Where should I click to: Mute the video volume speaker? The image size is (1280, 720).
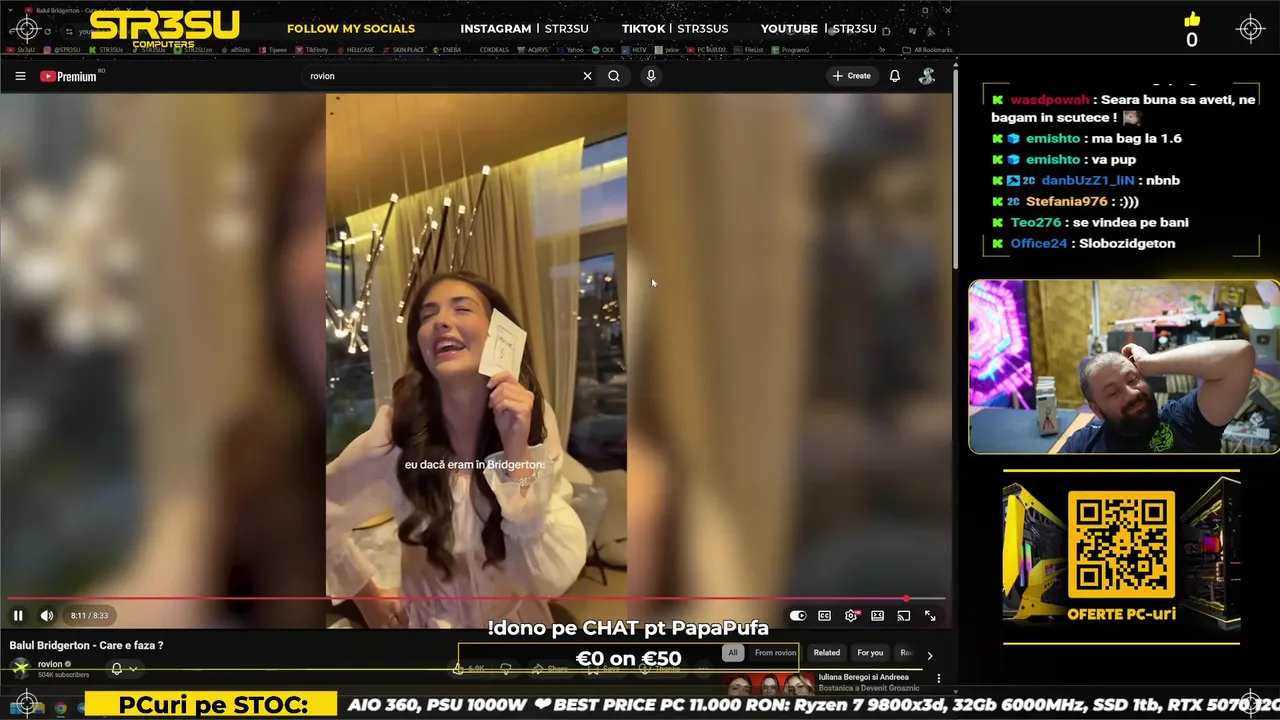(46, 616)
